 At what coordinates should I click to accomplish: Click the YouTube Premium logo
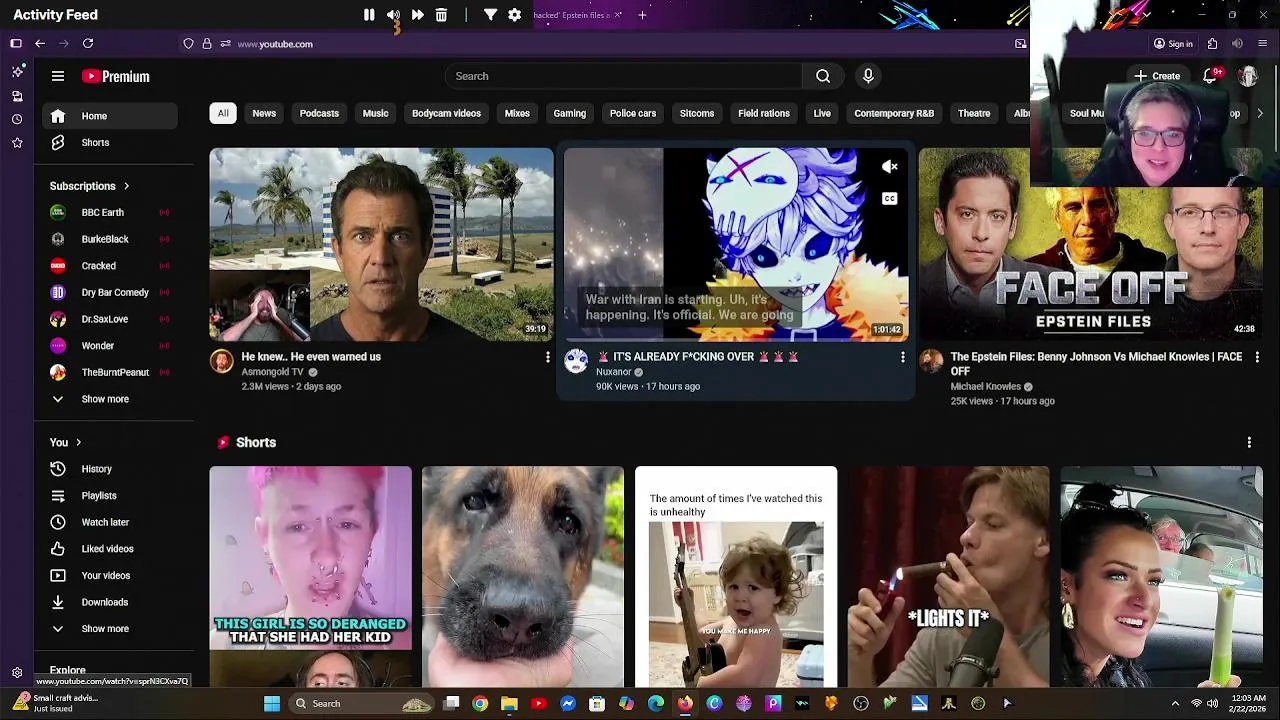point(116,76)
